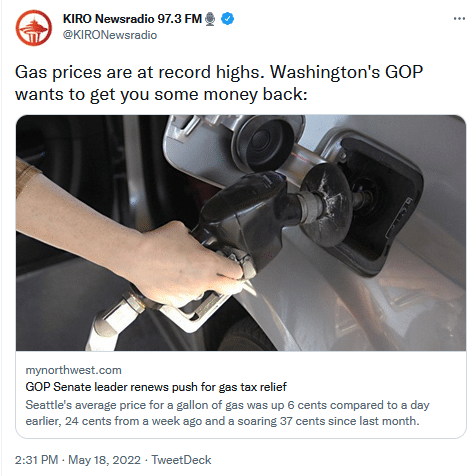Click the Space Needle logo in avatar

pyautogui.click(x=34, y=30)
